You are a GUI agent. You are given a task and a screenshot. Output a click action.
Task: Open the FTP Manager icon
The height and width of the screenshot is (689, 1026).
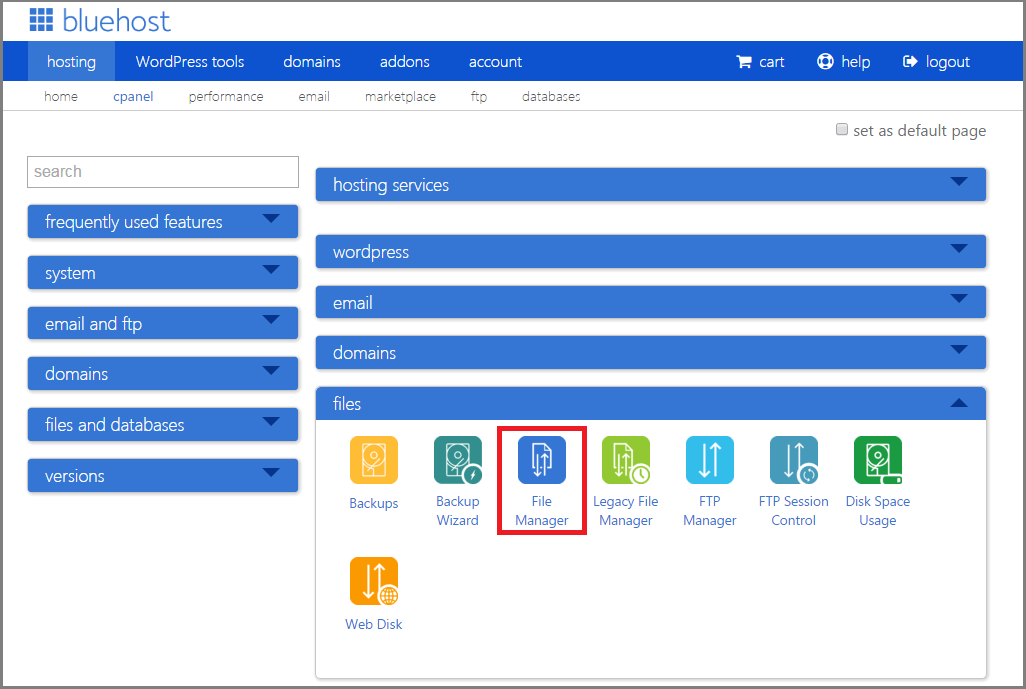(x=710, y=460)
